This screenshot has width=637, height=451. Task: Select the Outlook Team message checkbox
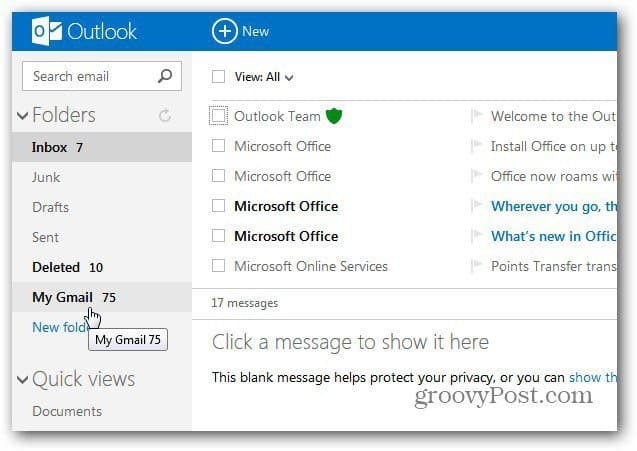(x=218, y=116)
